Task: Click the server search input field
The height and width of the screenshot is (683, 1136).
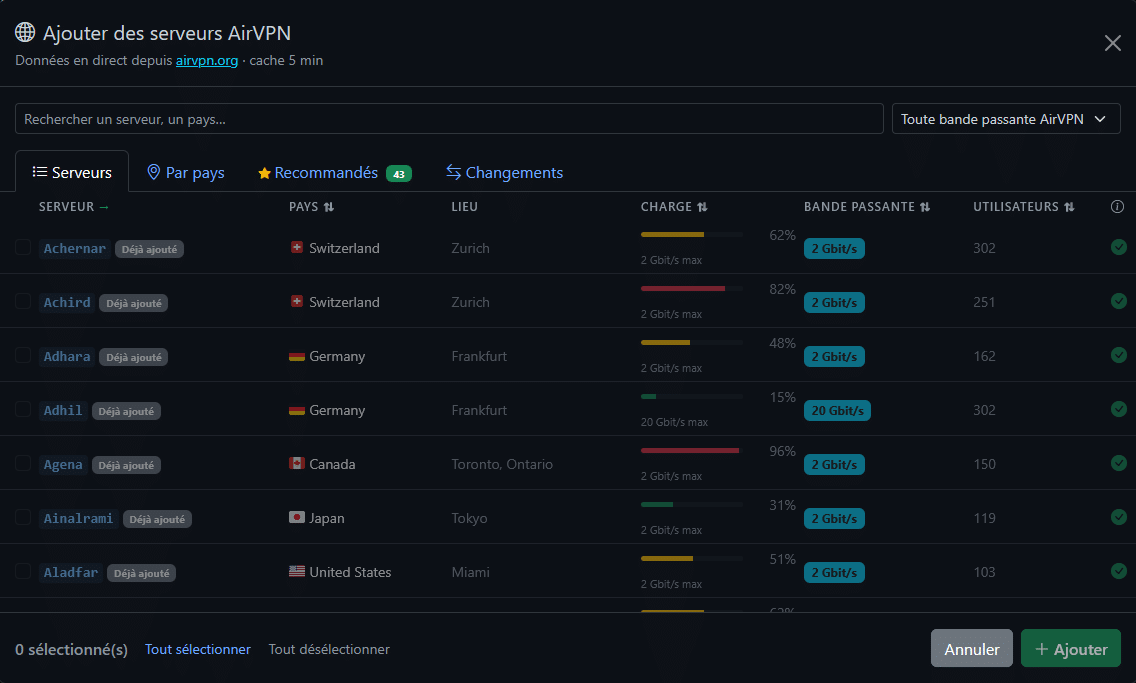Action: pos(449,119)
